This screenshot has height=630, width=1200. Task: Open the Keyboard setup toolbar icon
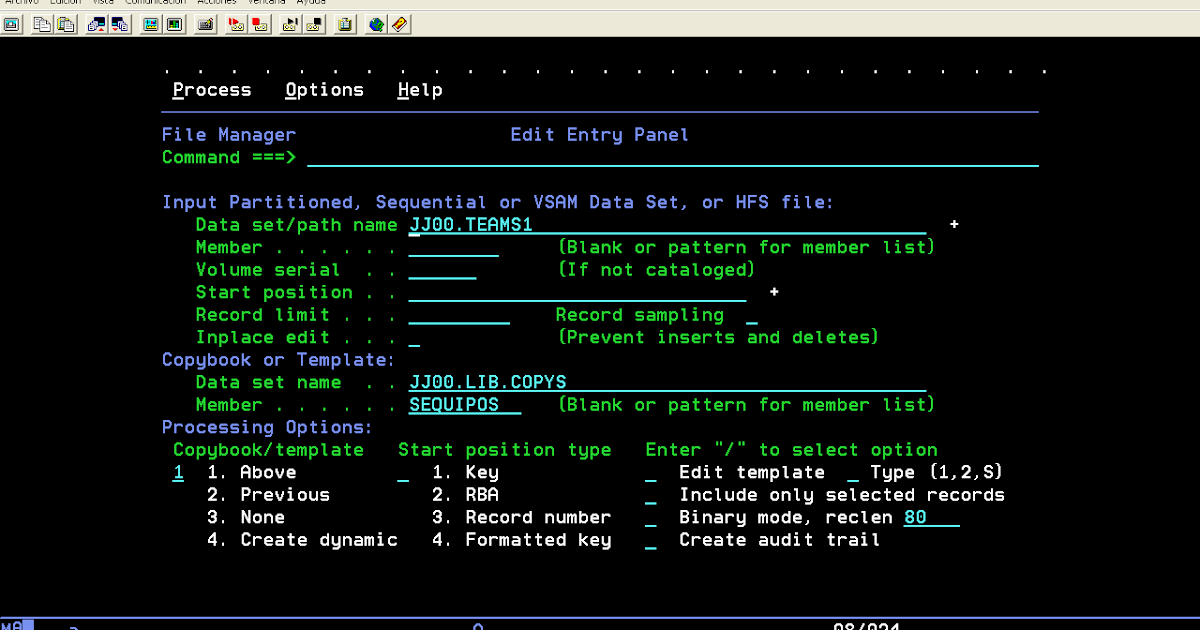[x=206, y=24]
